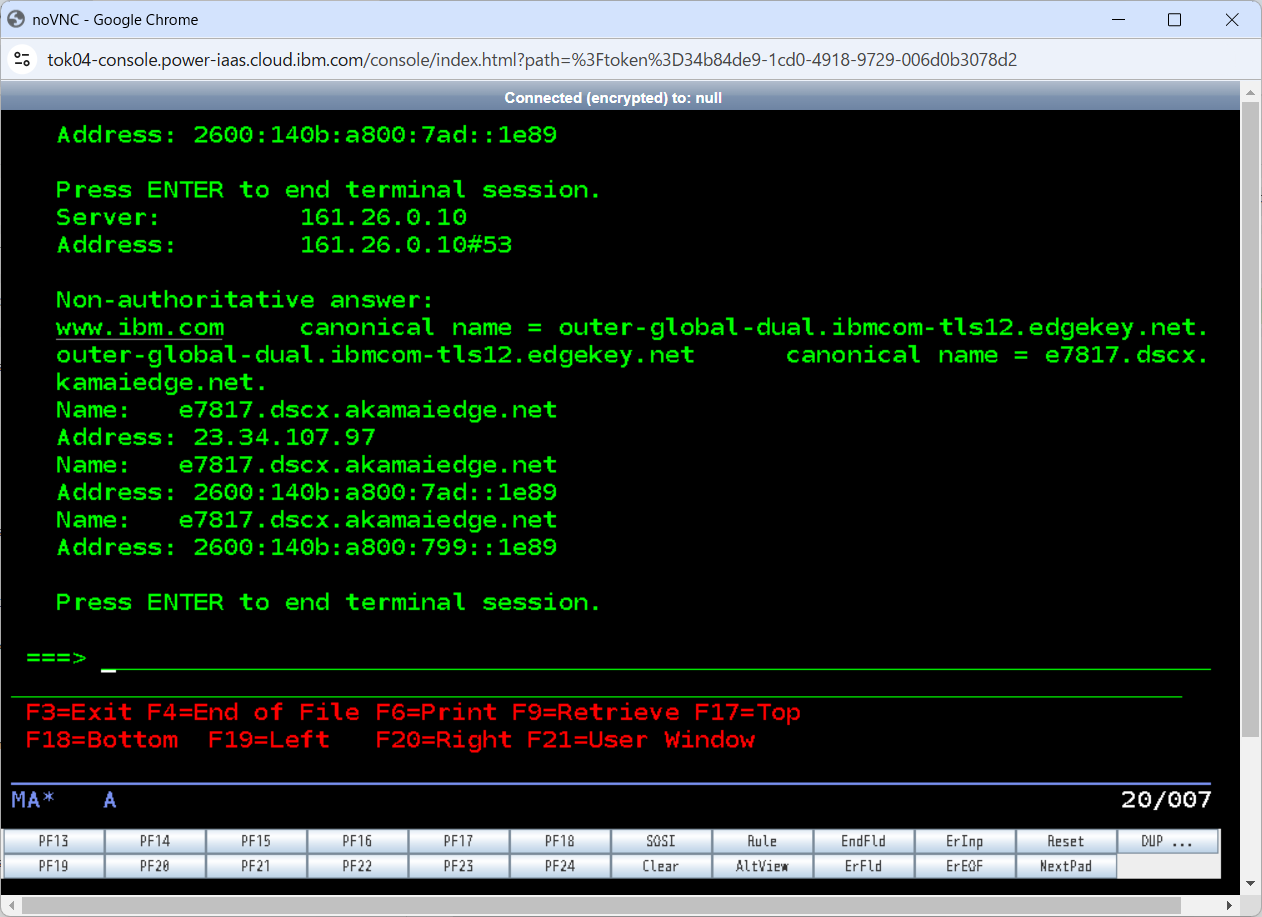Click the Reset keypad button
The width and height of the screenshot is (1262, 917).
[x=1065, y=841]
